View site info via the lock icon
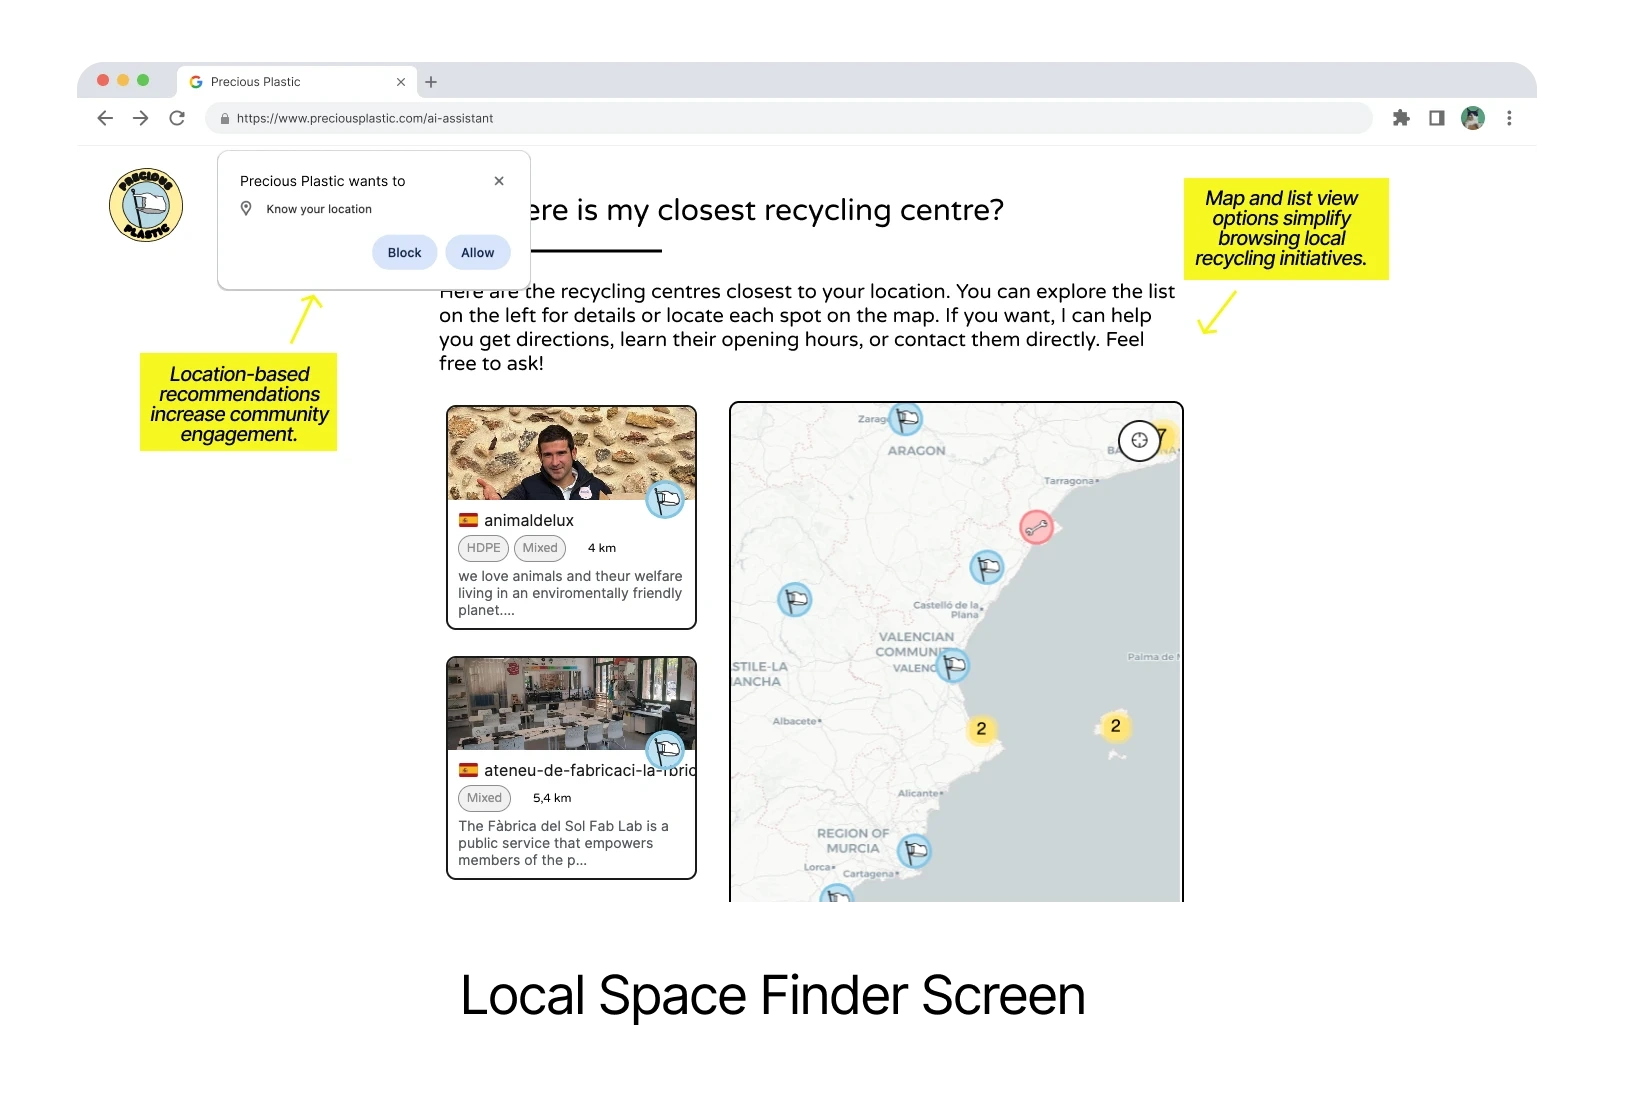Screen dimensions: 1644x1109 (x=224, y=118)
